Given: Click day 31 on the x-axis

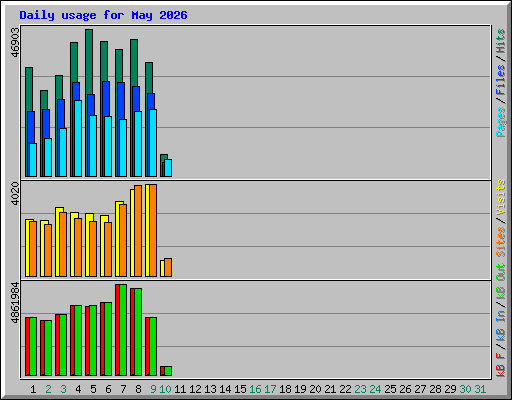Looking at the screenshot, I should click(480, 389).
